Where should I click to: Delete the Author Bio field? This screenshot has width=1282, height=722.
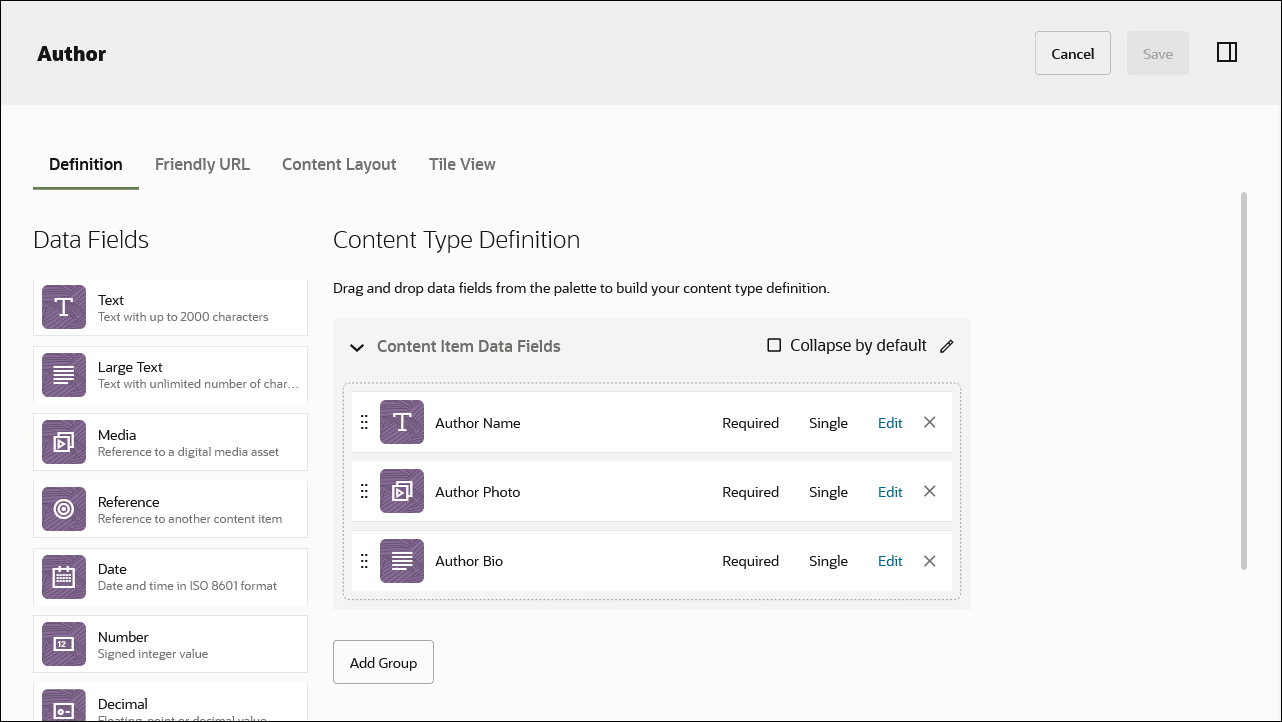pyautogui.click(x=930, y=561)
